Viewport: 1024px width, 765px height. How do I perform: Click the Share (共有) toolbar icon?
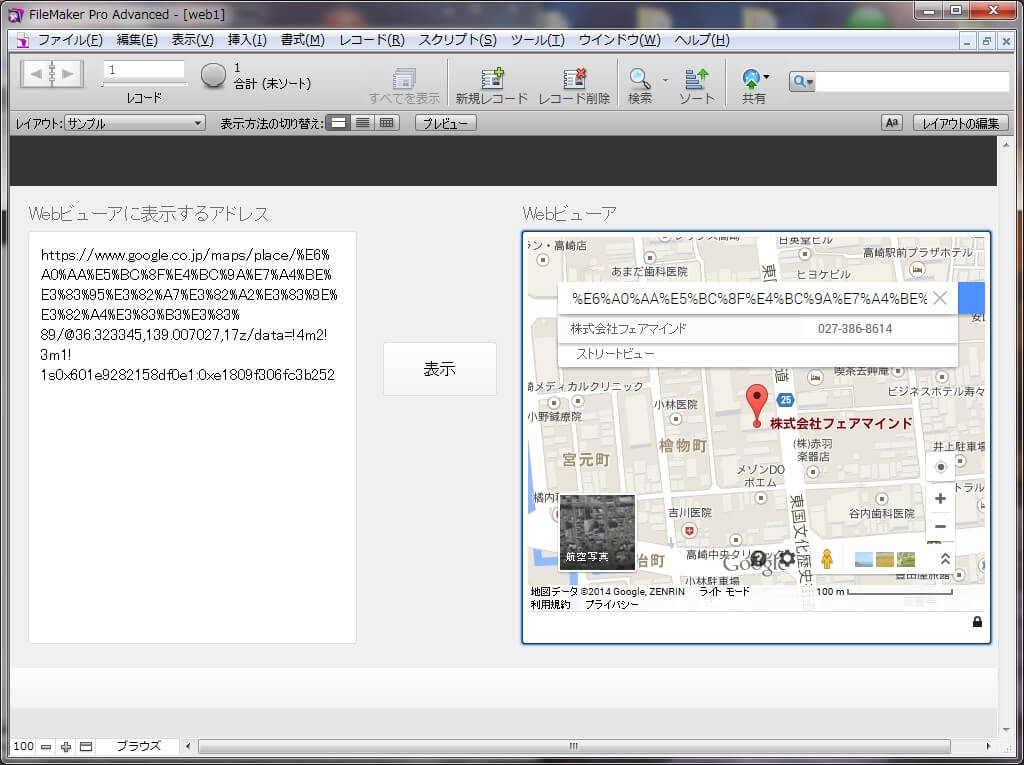click(751, 79)
